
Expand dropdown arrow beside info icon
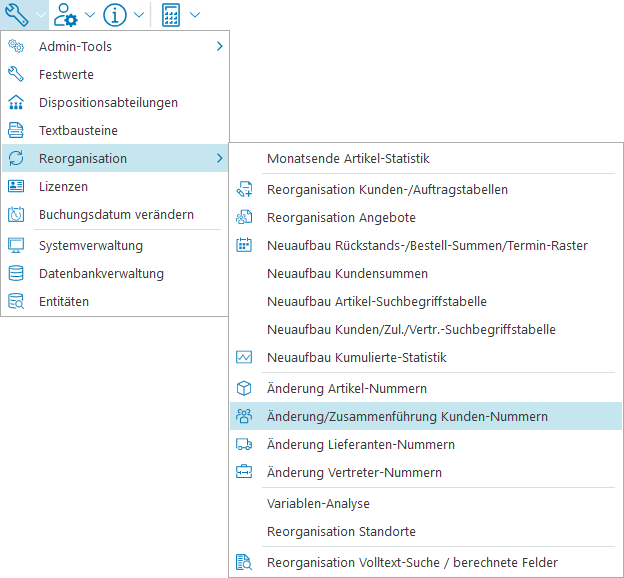[139, 15]
